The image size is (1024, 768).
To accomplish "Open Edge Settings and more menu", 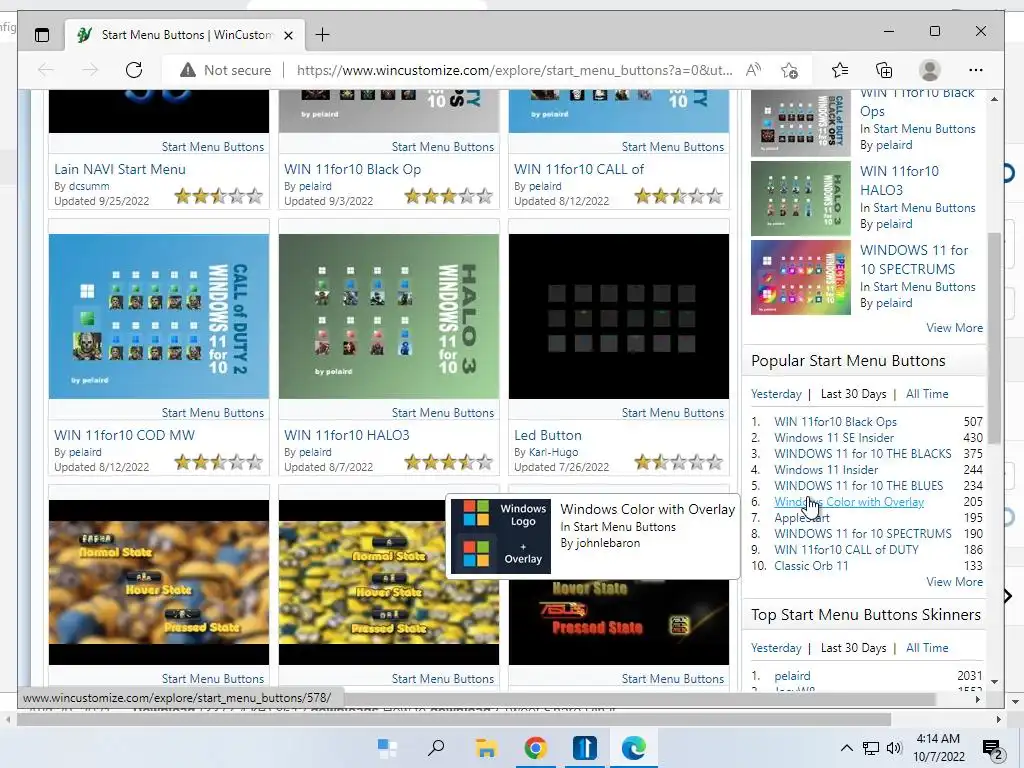I will pyautogui.click(x=976, y=70).
